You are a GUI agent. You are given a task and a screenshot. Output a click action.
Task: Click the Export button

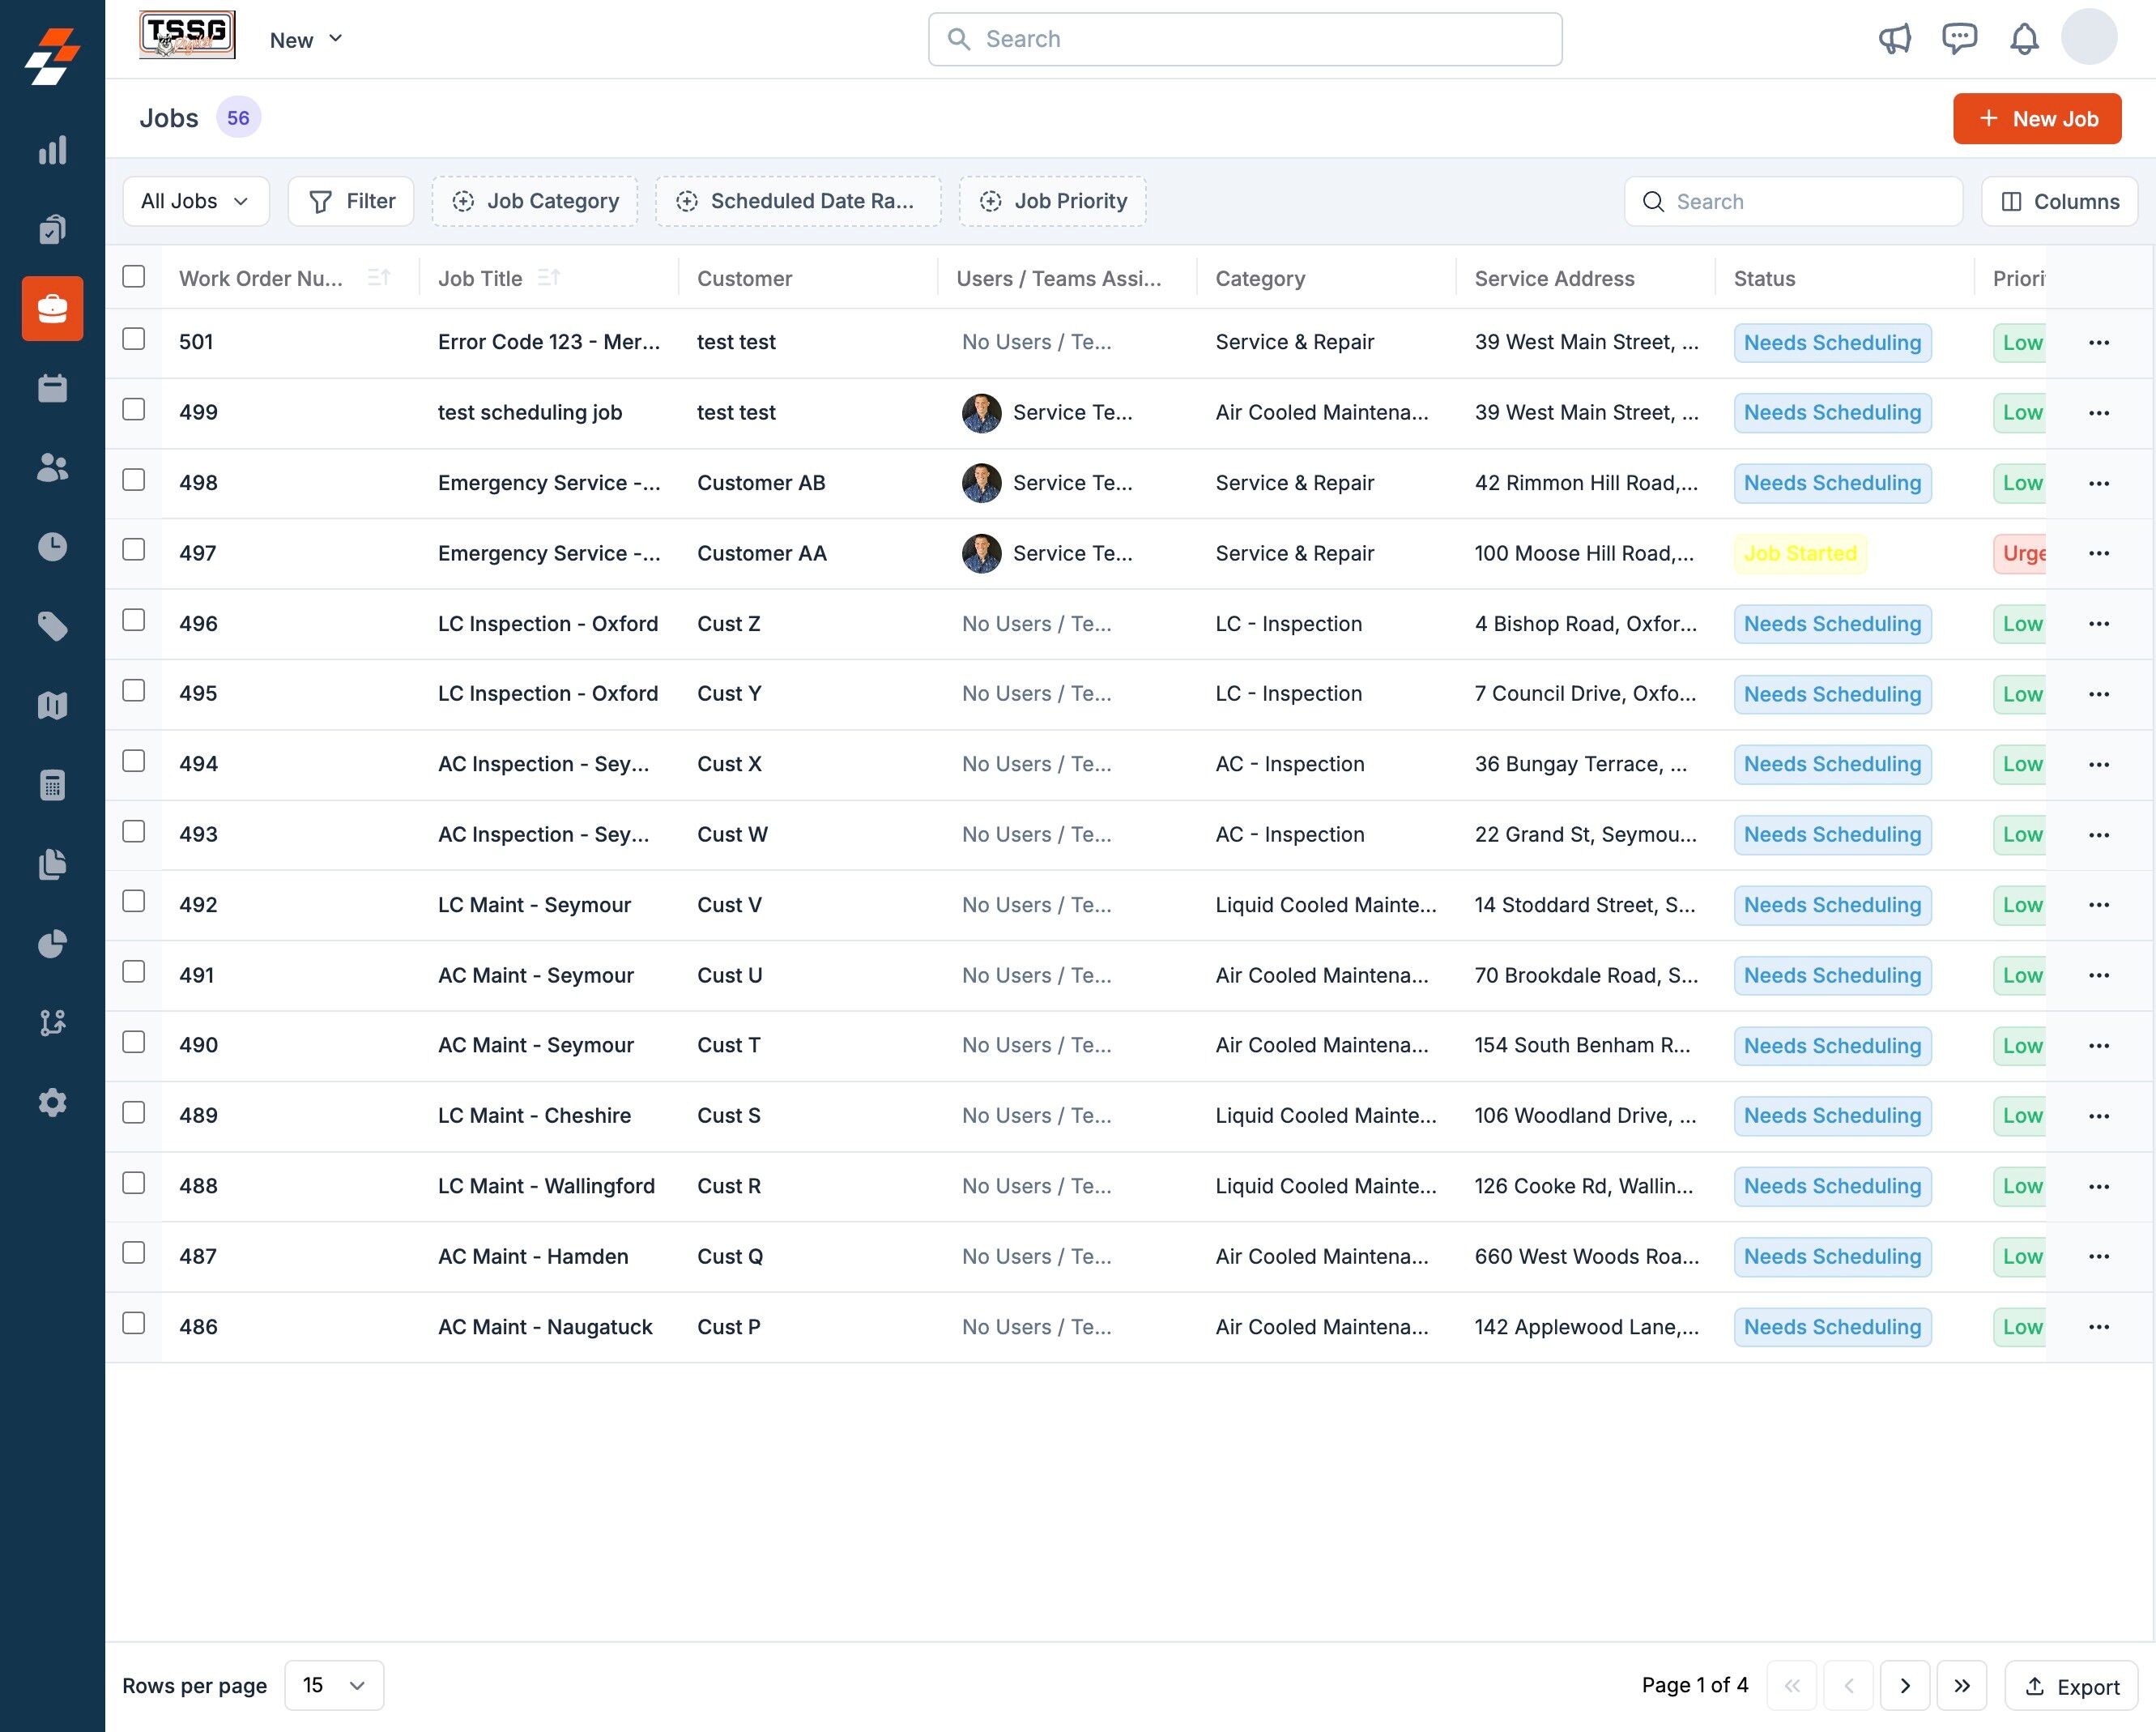click(x=2071, y=1686)
